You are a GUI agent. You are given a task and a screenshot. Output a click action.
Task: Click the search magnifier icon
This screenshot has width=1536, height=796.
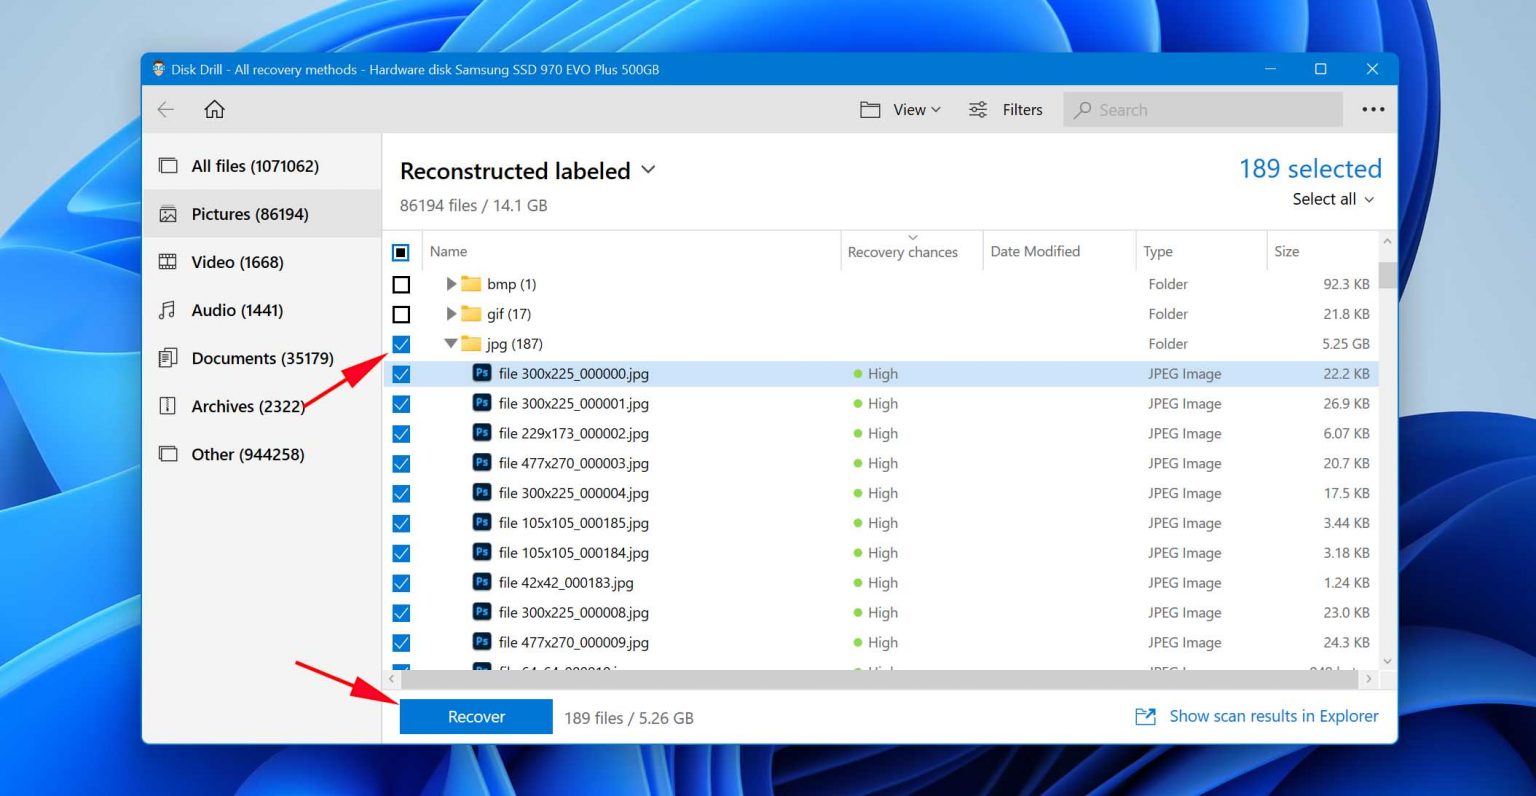coord(1083,110)
